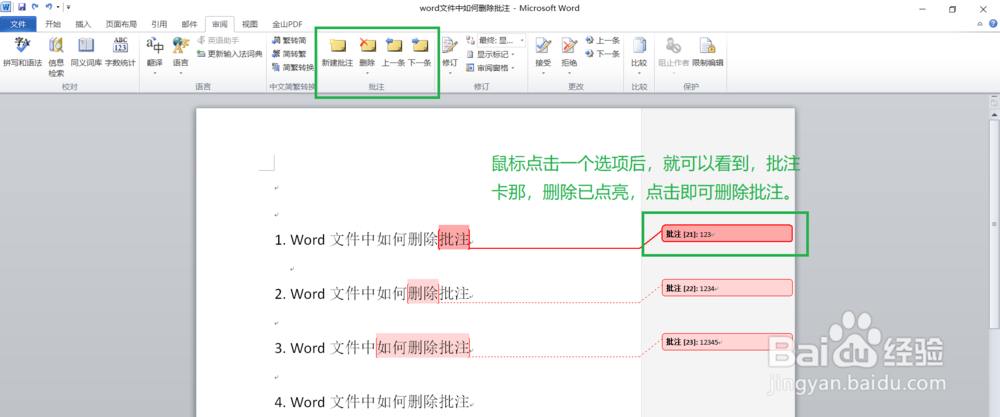
Task: Select comment balloon containing 12345
Action: [x=727, y=342]
